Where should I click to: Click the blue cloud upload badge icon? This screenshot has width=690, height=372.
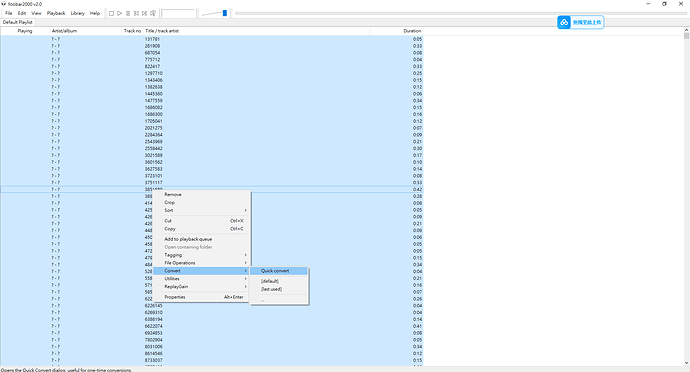[564, 22]
